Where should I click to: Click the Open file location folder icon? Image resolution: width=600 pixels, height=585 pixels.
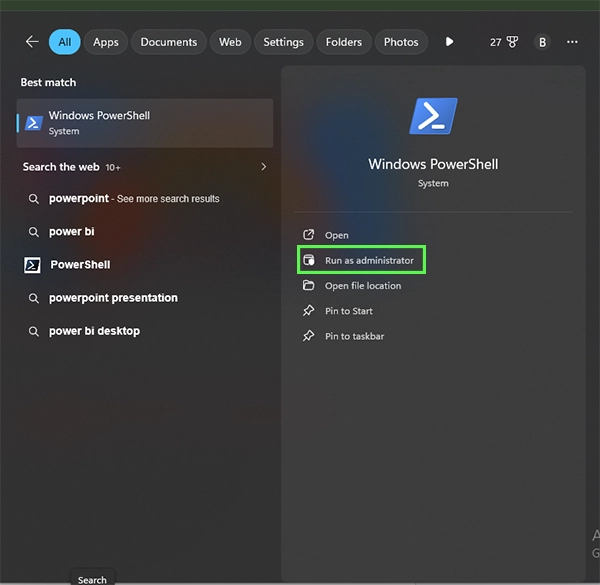[308, 285]
